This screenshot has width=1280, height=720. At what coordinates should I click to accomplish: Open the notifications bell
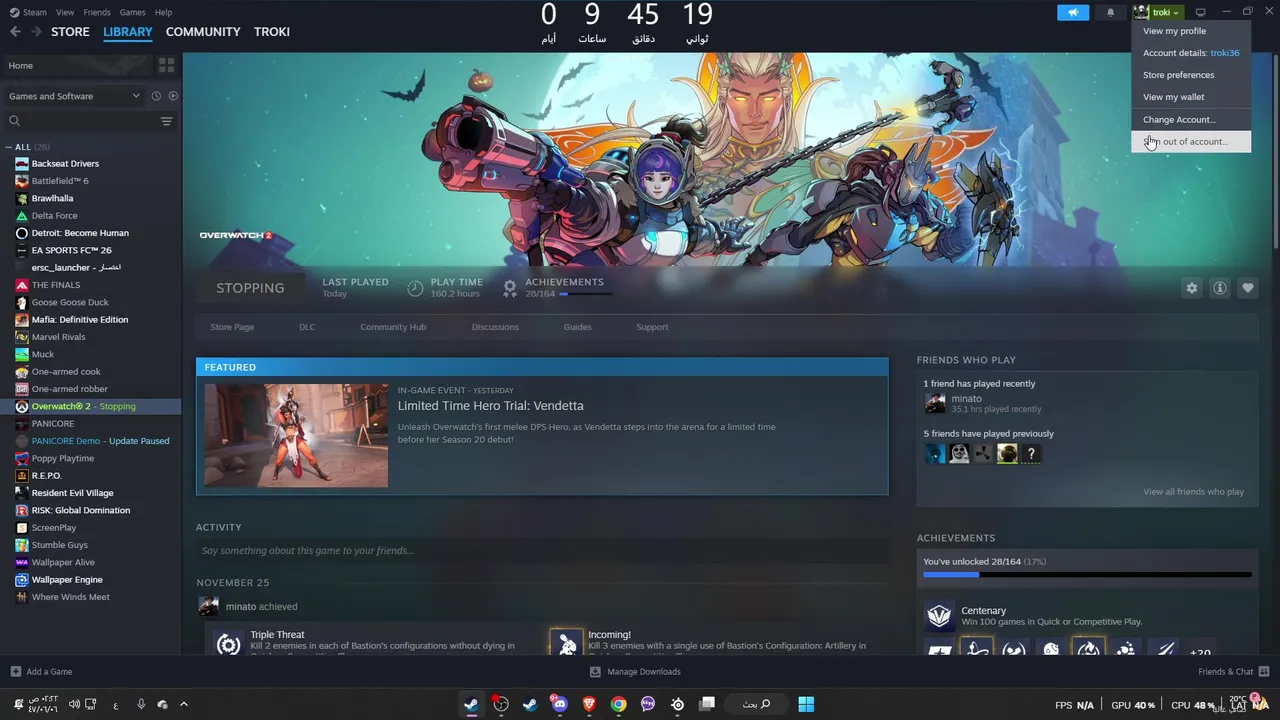tap(1110, 12)
